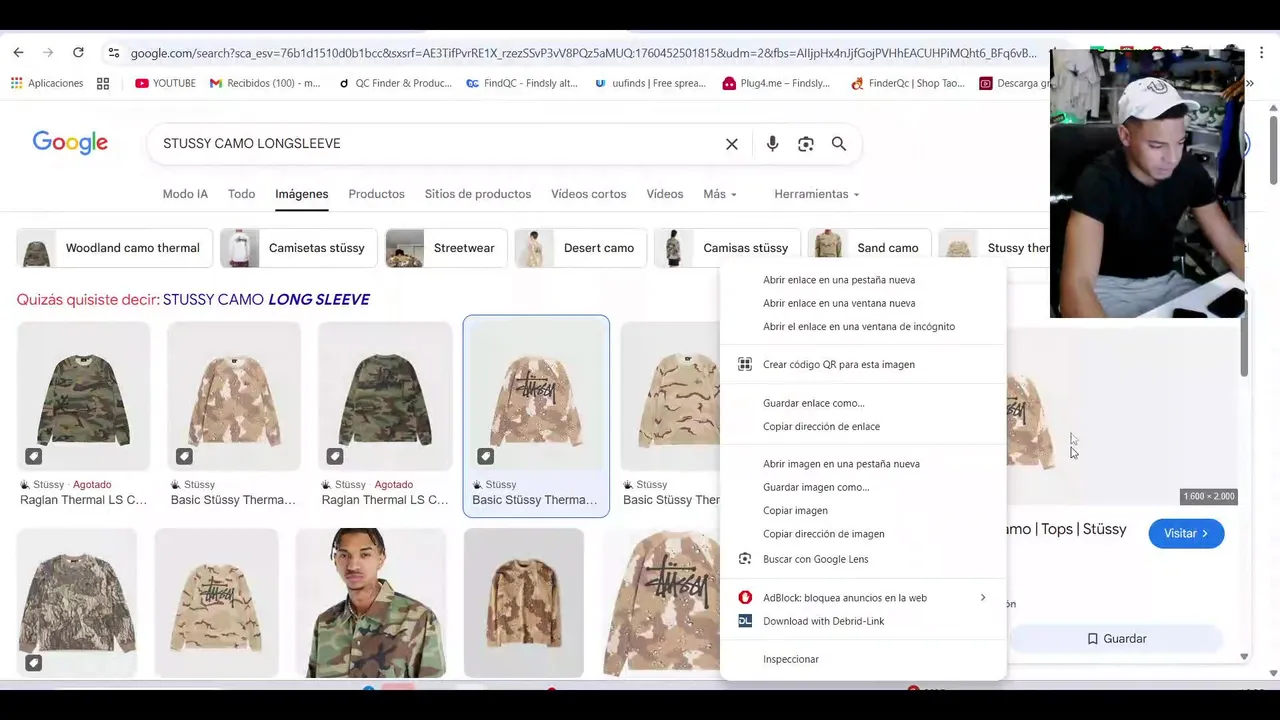The height and width of the screenshot is (720, 1280).
Task: Select Camisas stüssy chip
Action: tap(727, 248)
